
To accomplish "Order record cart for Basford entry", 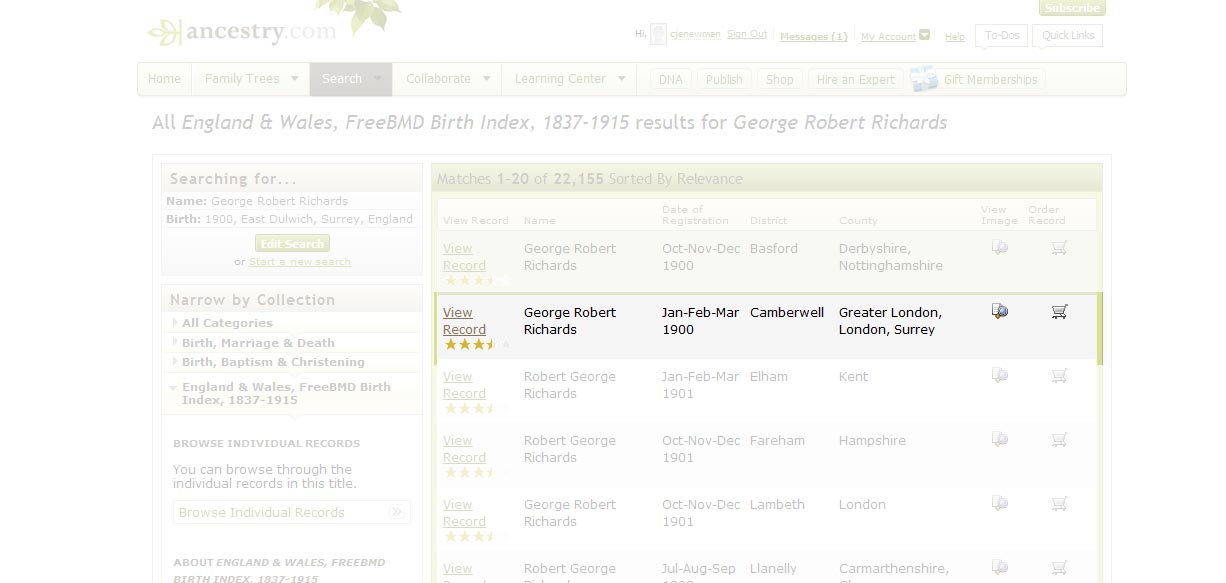I will click(x=1059, y=248).
